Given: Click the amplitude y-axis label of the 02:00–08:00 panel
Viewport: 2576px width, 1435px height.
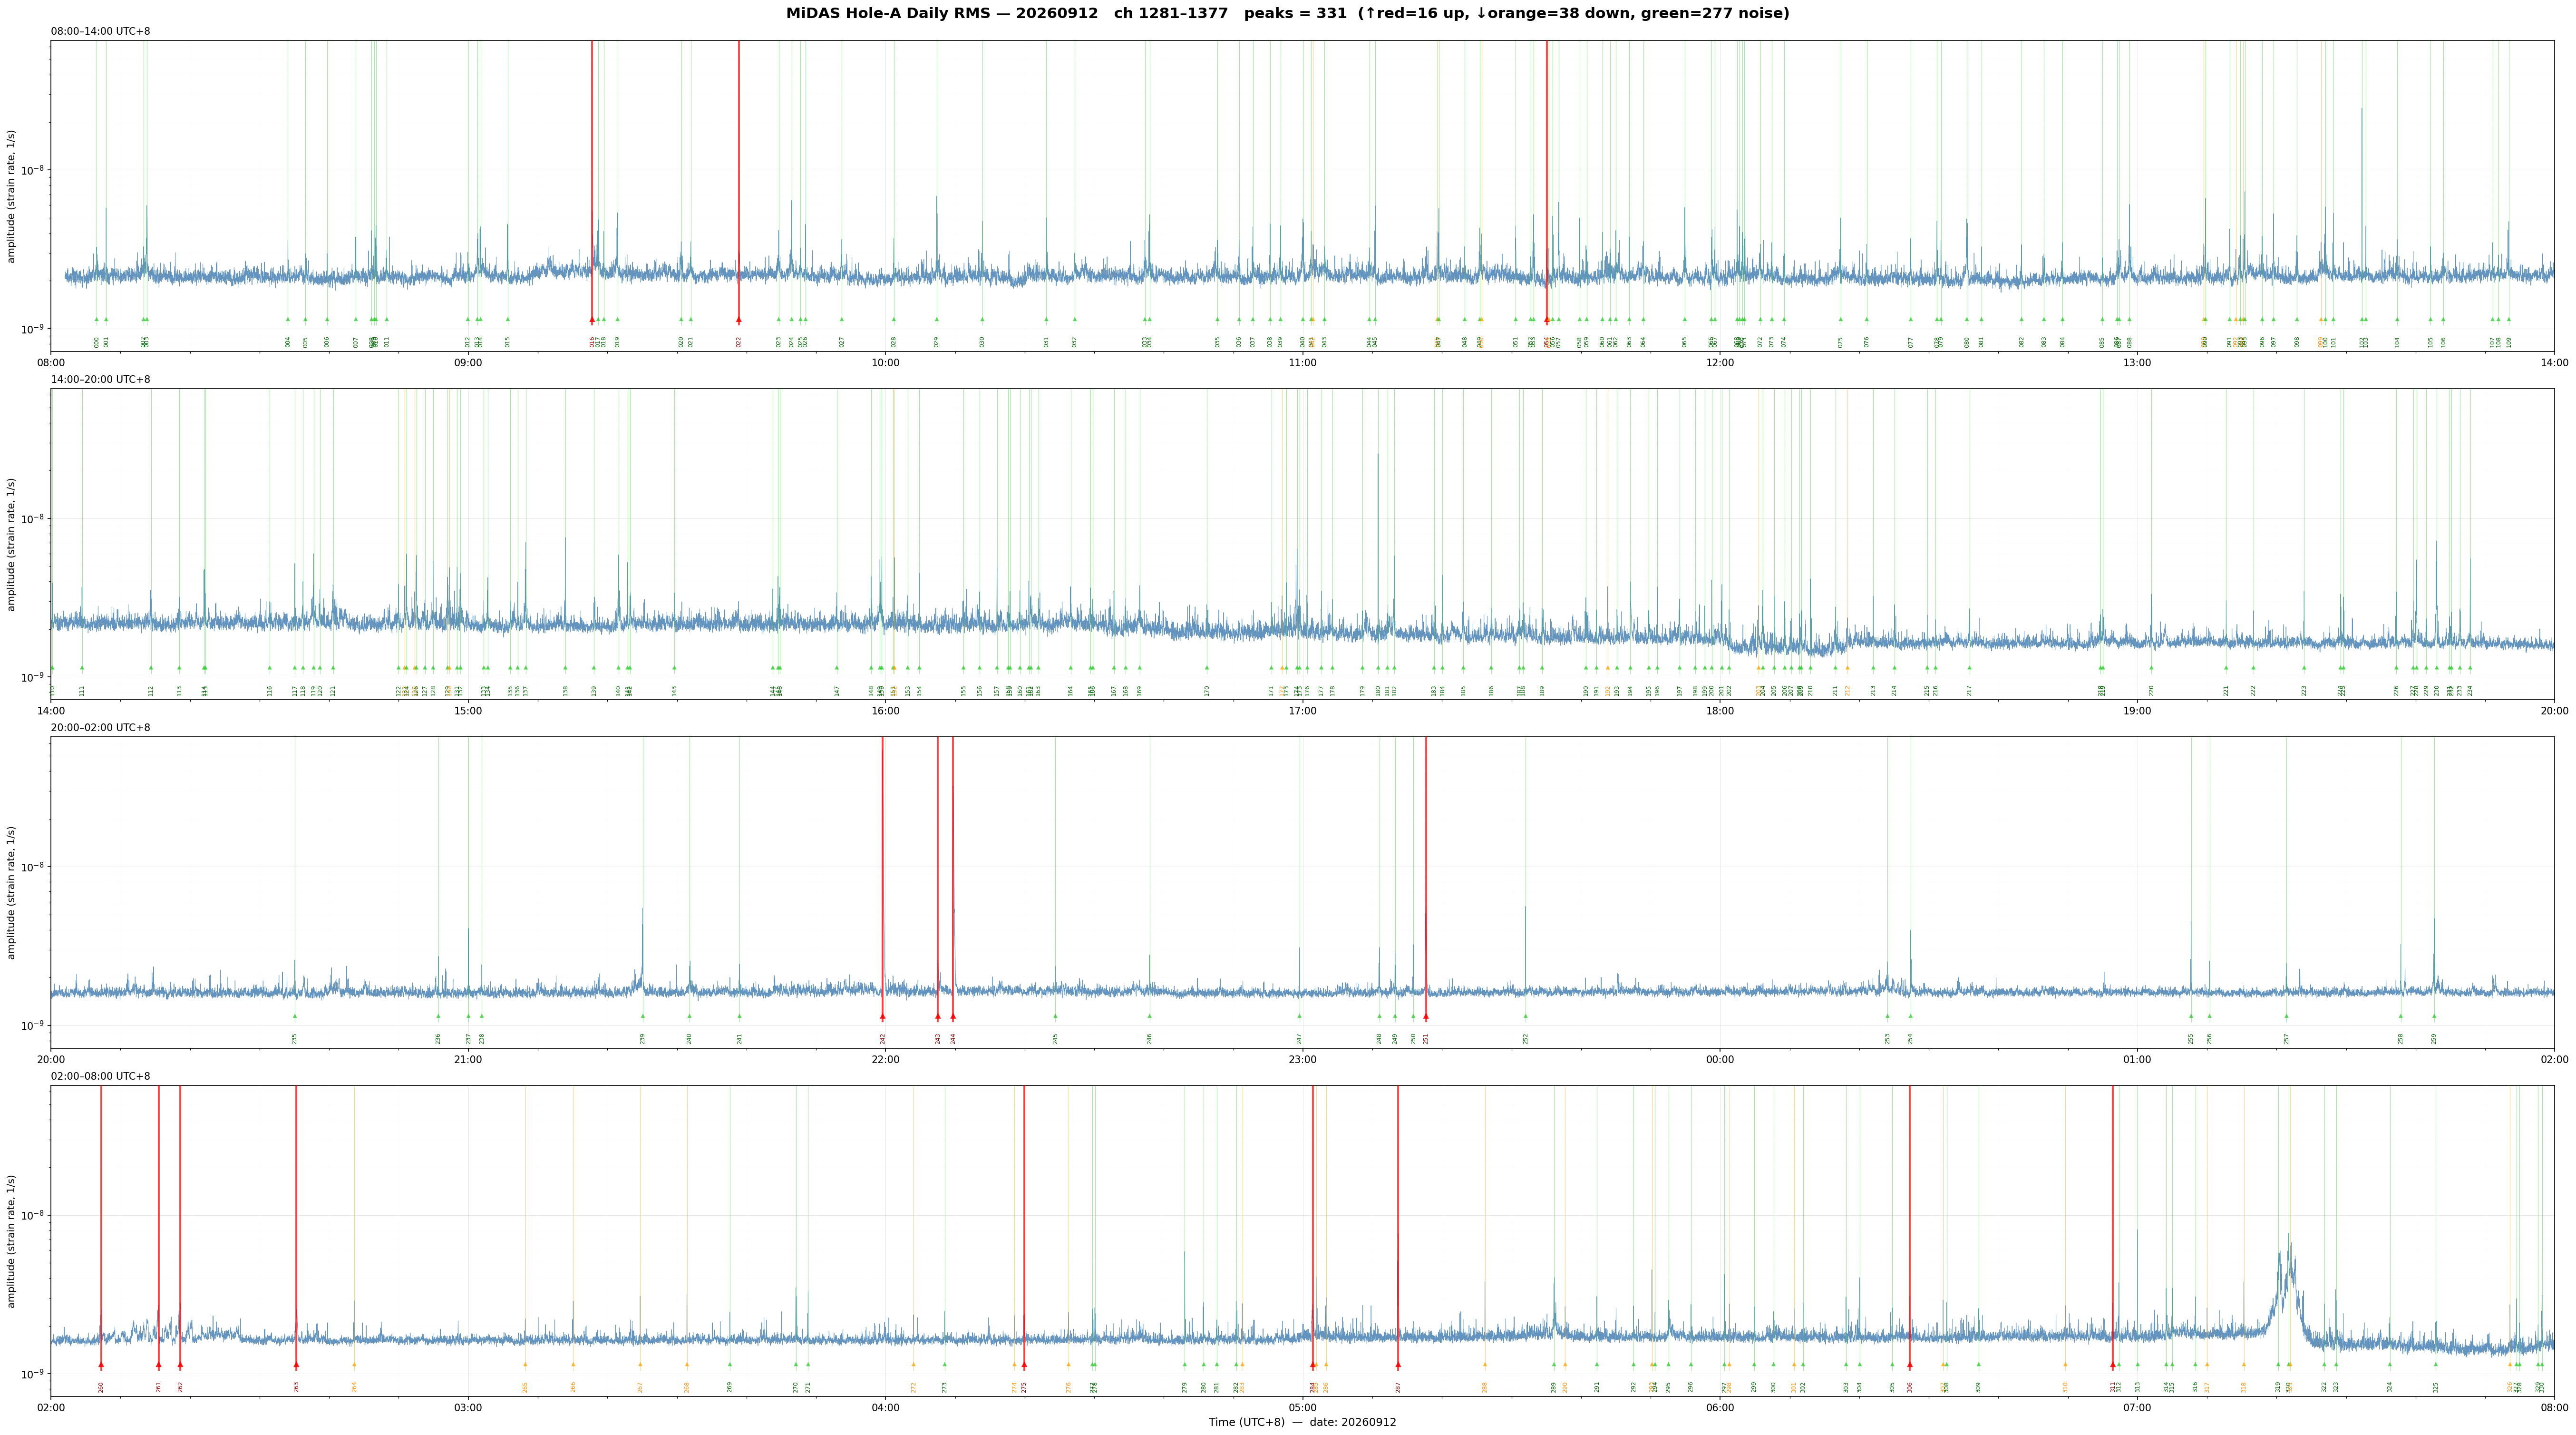Looking at the screenshot, I should [12, 1241].
